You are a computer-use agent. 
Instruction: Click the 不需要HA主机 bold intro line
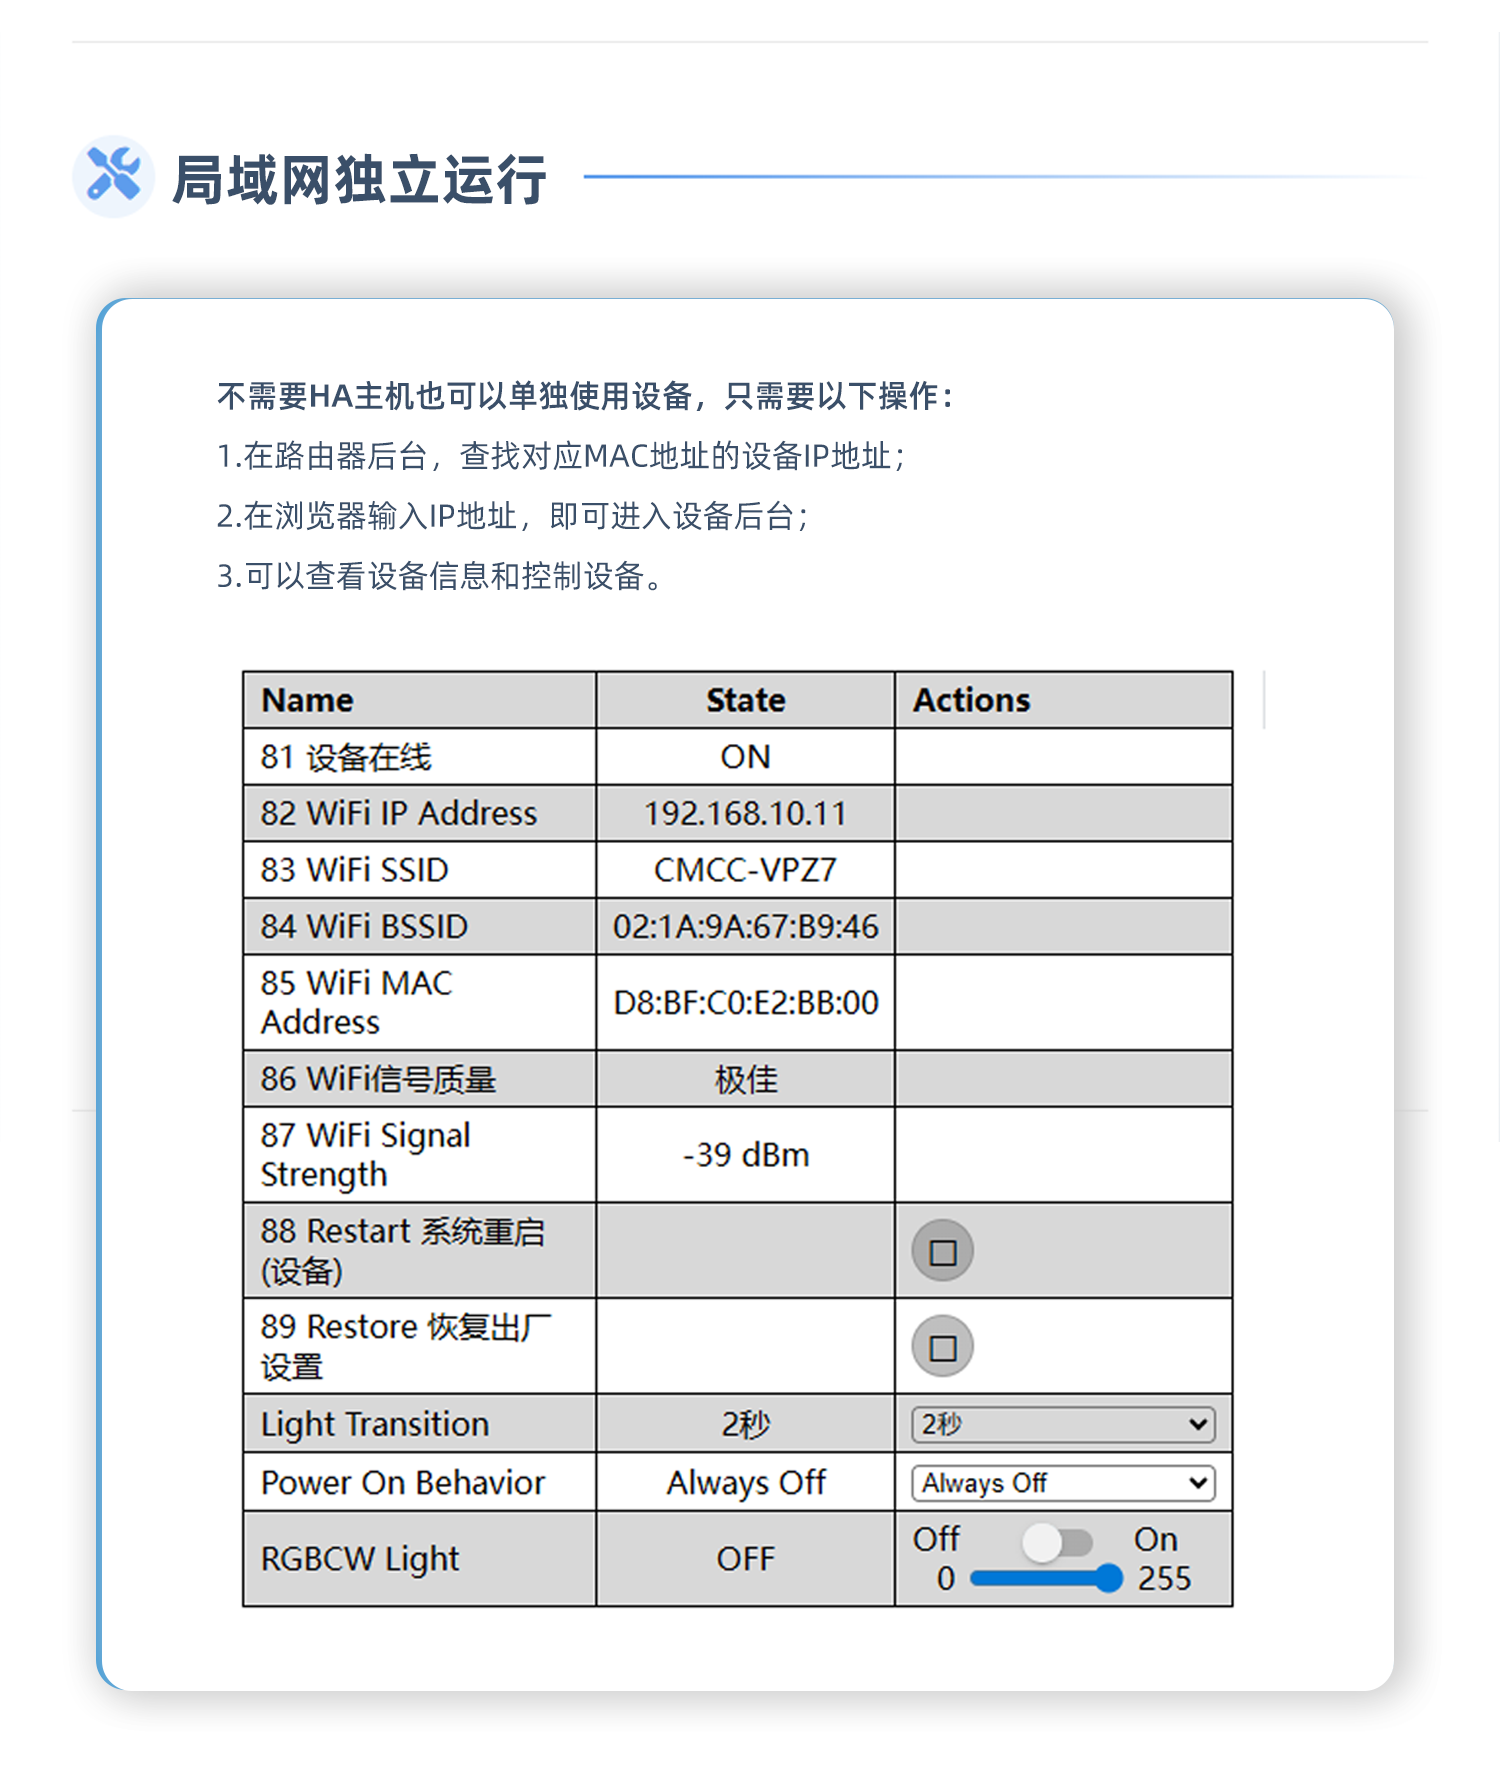pyautogui.click(x=585, y=396)
